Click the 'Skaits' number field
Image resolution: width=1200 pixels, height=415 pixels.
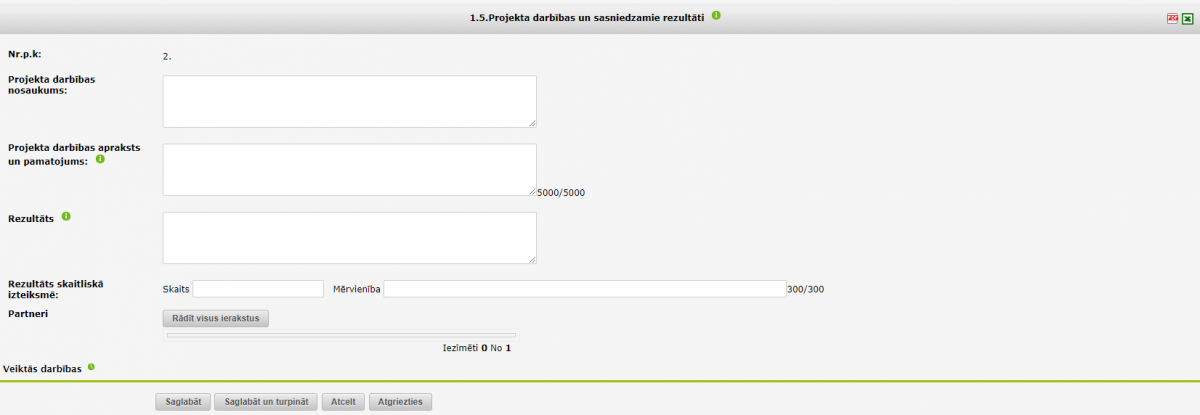(258, 289)
